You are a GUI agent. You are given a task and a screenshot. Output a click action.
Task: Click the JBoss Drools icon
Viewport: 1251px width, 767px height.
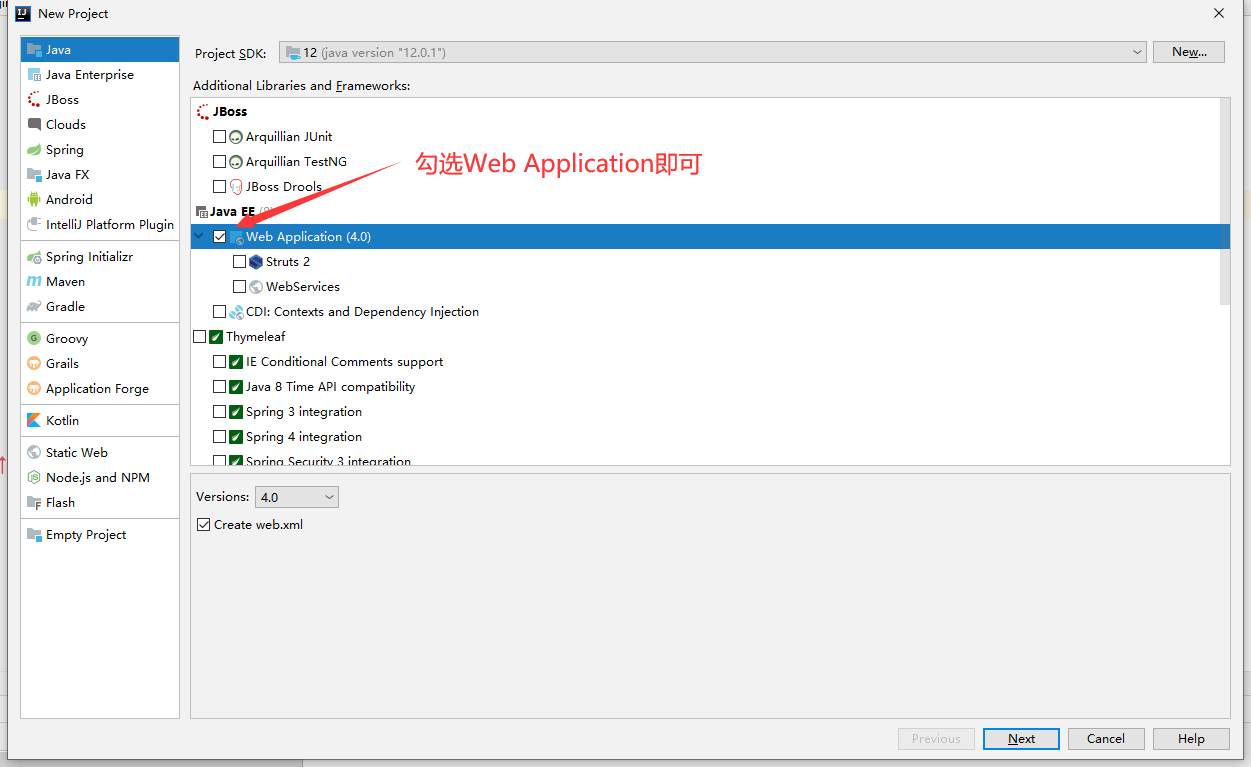pyautogui.click(x=236, y=187)
